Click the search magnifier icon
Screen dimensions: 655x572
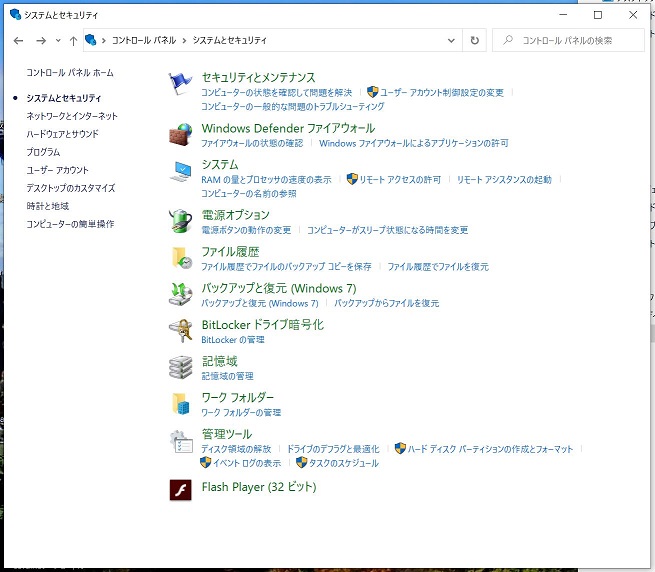(508, 40)
